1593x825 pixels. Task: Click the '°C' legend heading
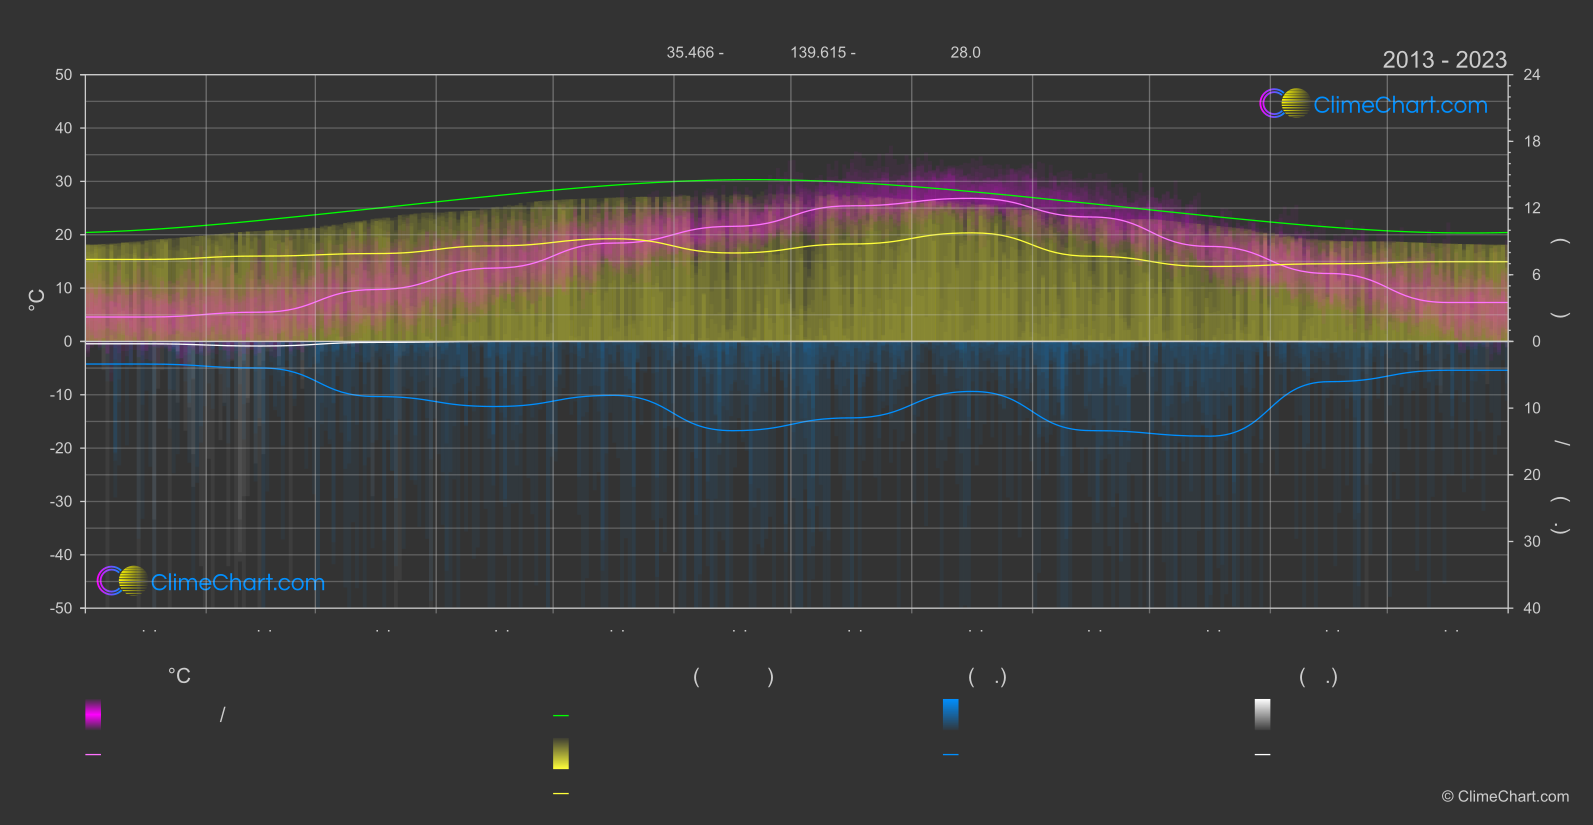179,677
